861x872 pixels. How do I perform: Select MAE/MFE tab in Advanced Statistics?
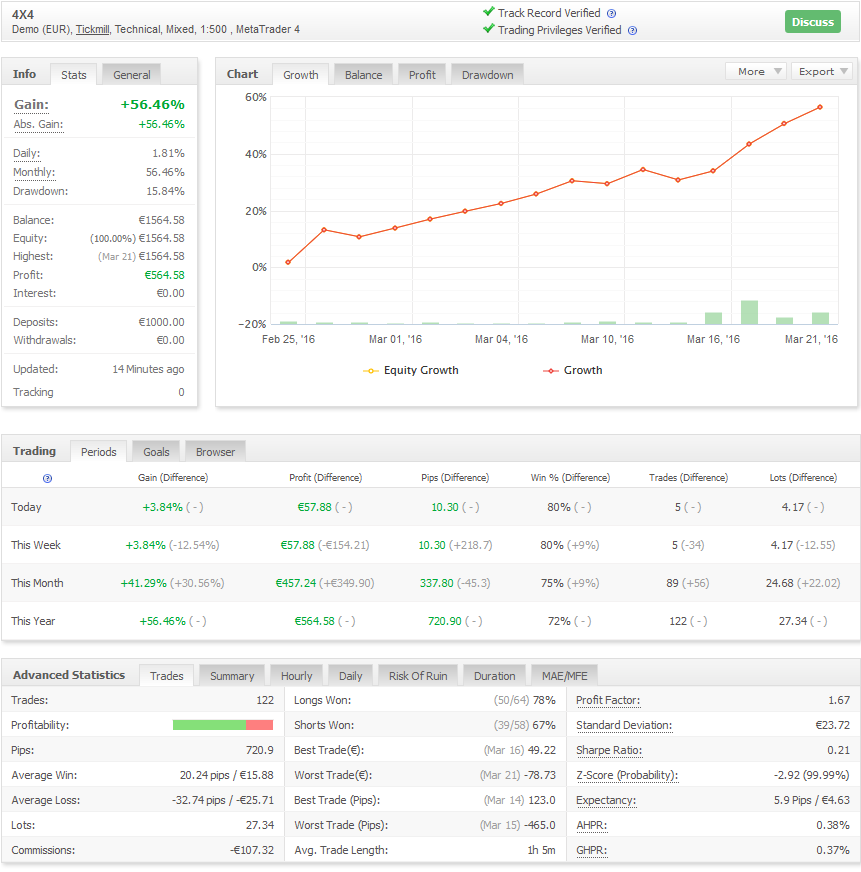point(565,676)
